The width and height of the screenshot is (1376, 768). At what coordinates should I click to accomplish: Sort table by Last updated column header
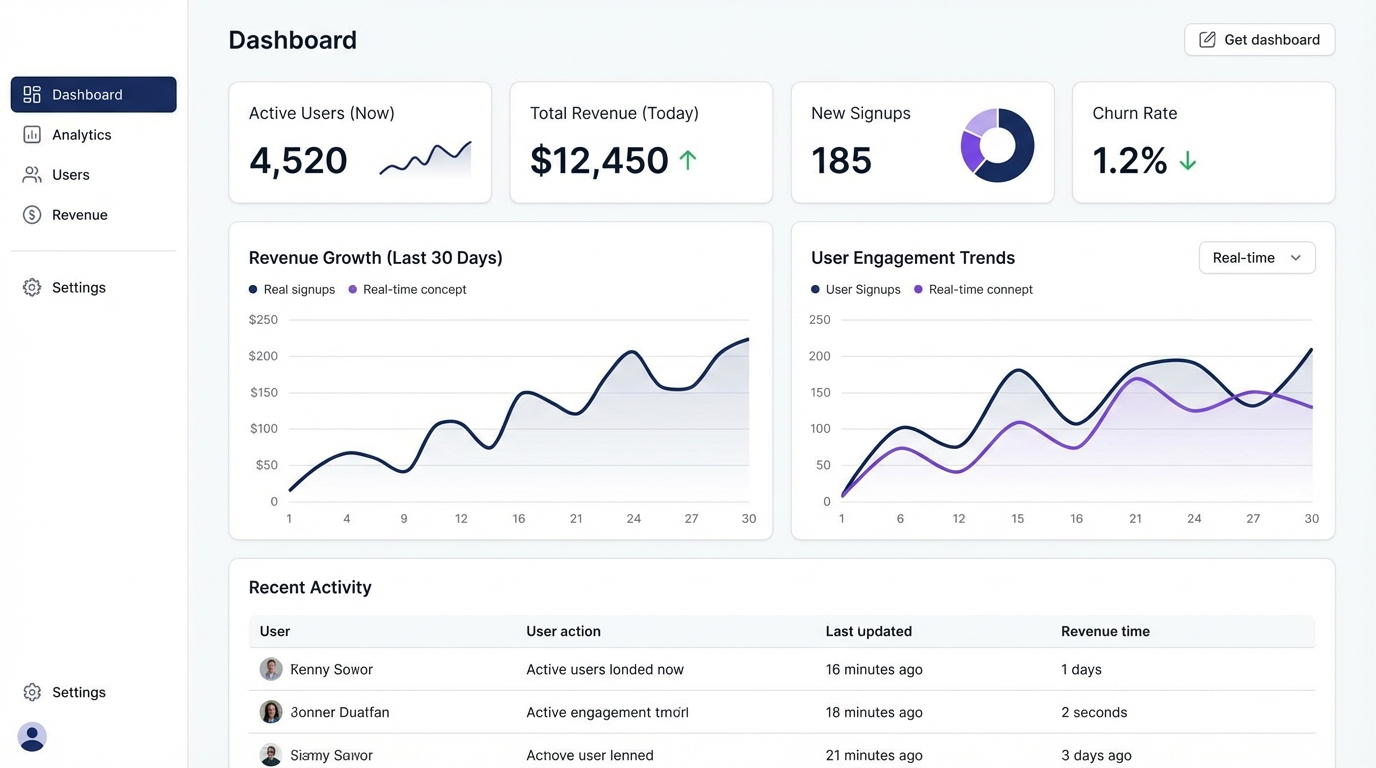pyautogui.click(x=868, y=632)
